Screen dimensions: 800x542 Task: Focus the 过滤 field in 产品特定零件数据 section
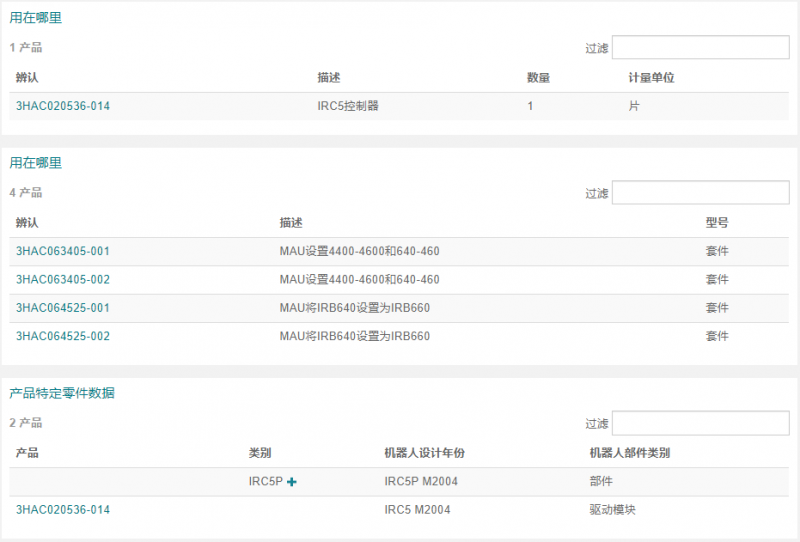701,423
